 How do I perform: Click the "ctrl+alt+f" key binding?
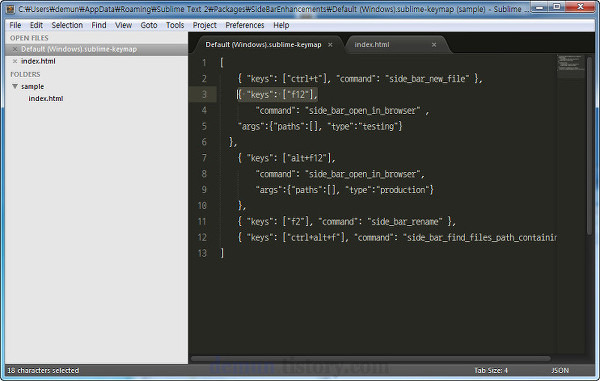[313, 238]
